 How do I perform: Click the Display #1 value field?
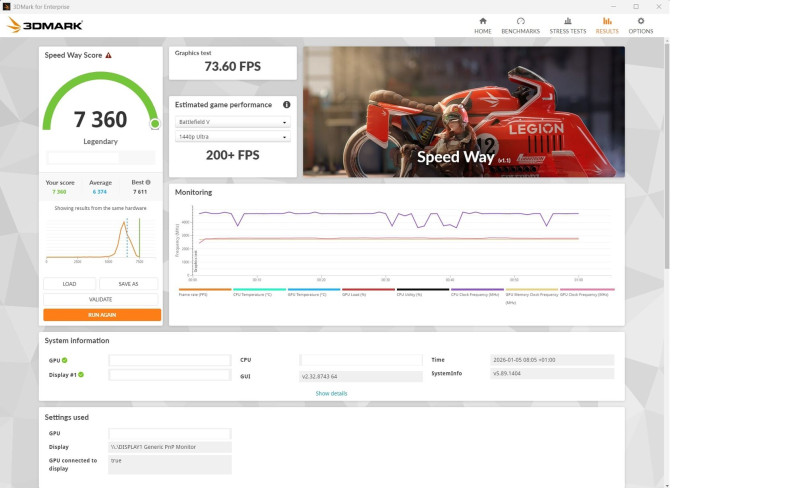170,375
